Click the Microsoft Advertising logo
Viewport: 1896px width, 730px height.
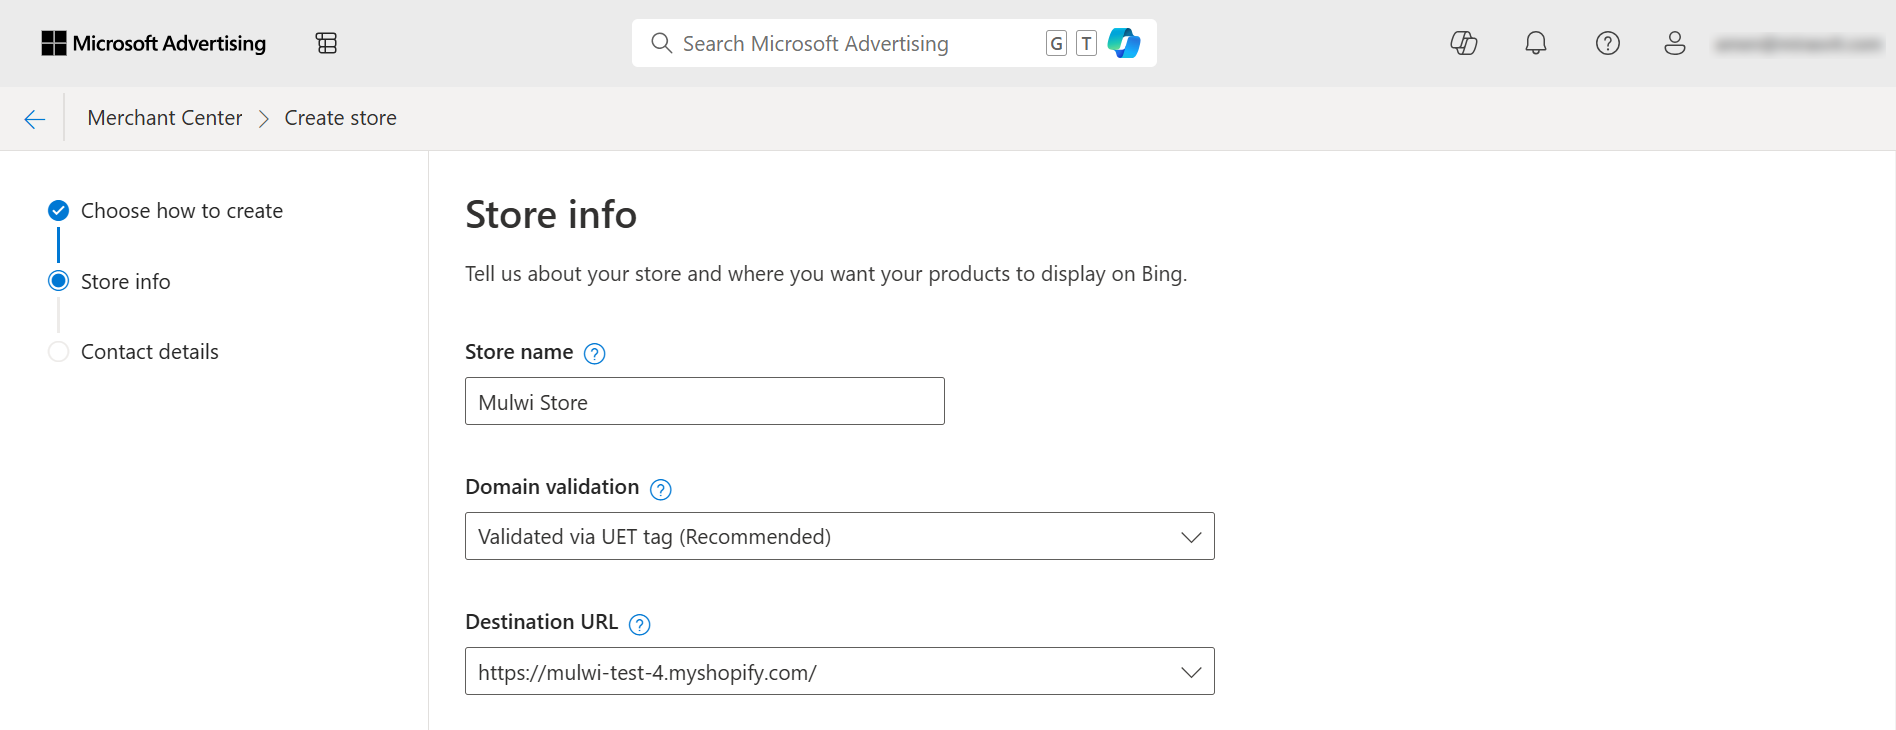click(154, 43)
